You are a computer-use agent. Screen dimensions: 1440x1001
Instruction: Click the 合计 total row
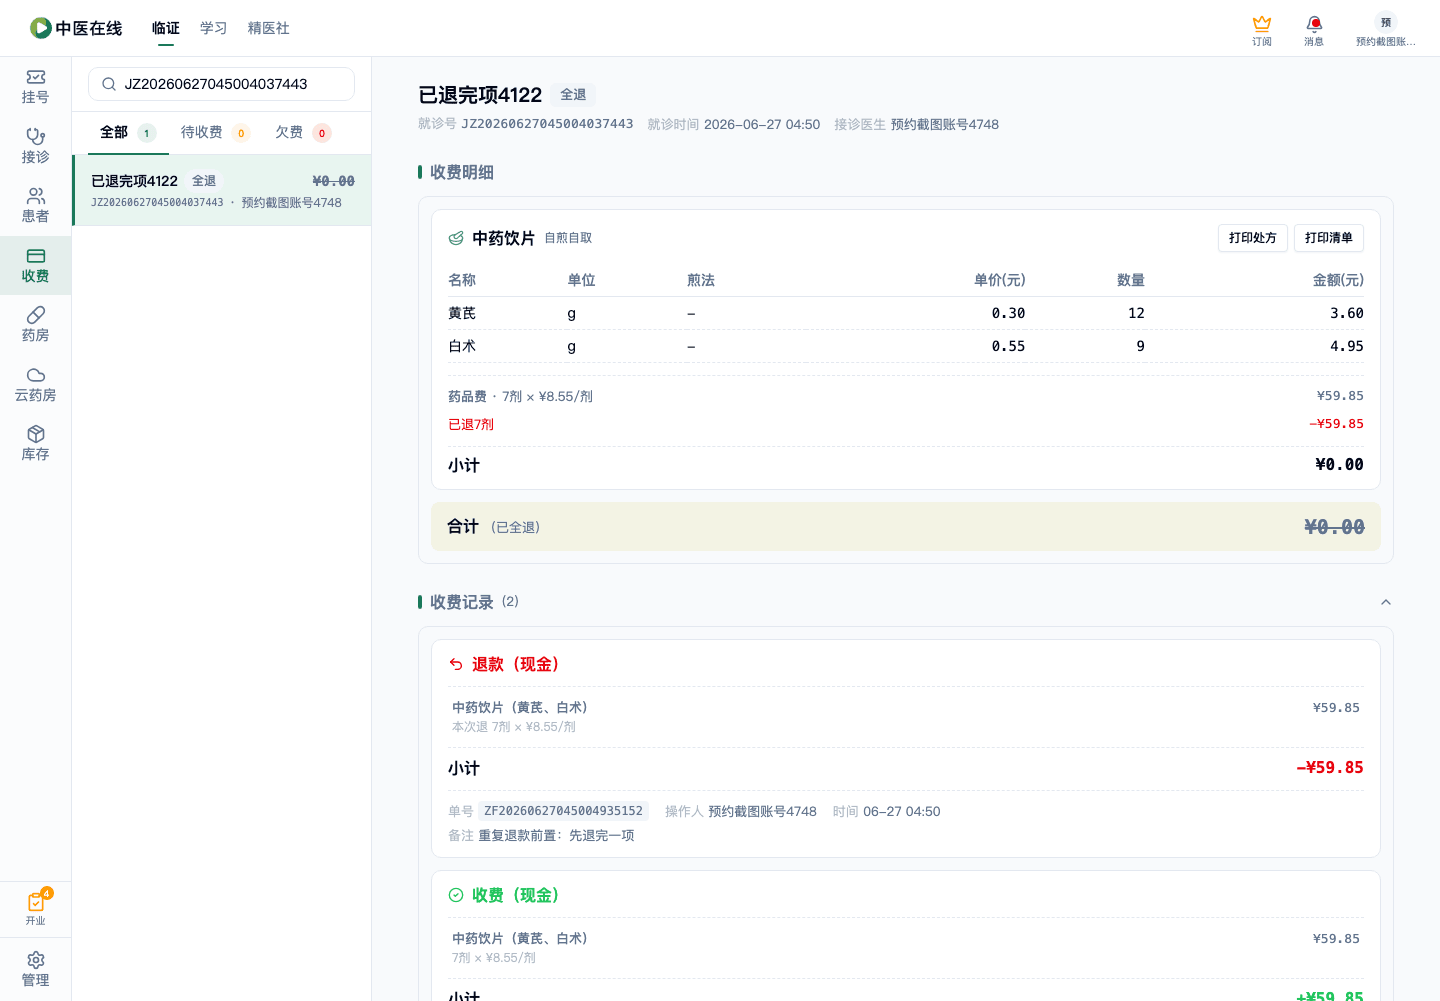point(906,526)
